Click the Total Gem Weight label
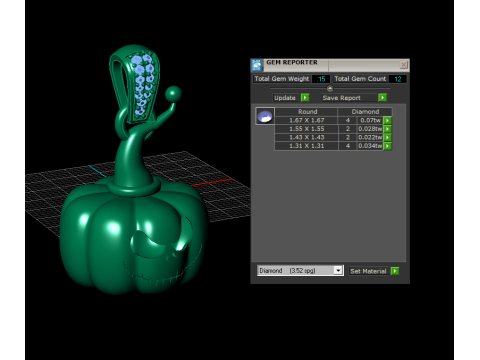Screen dimensions: 480x360 (x=282, y=79)
